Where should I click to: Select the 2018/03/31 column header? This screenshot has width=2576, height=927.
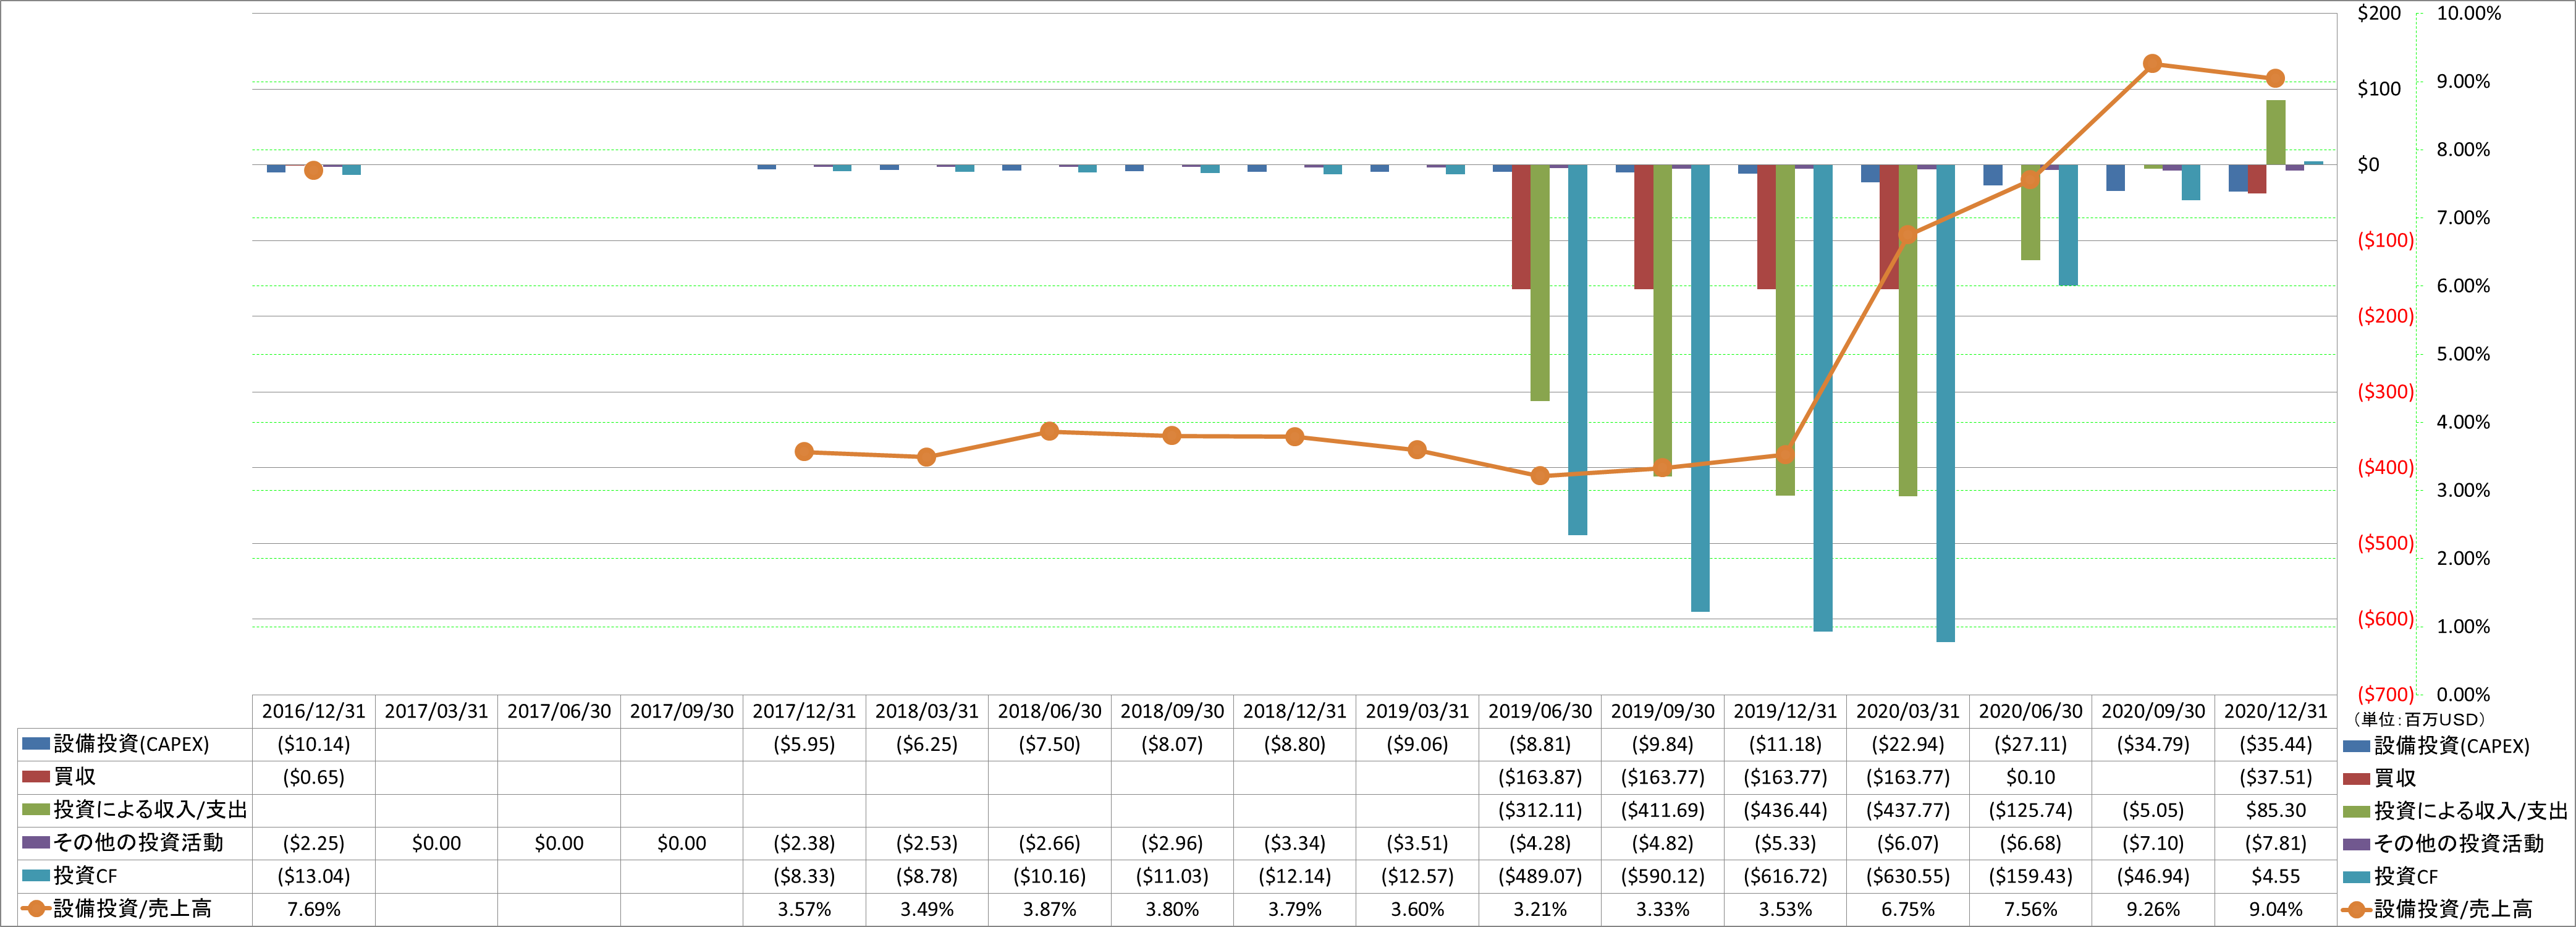[x=927, y=711]
